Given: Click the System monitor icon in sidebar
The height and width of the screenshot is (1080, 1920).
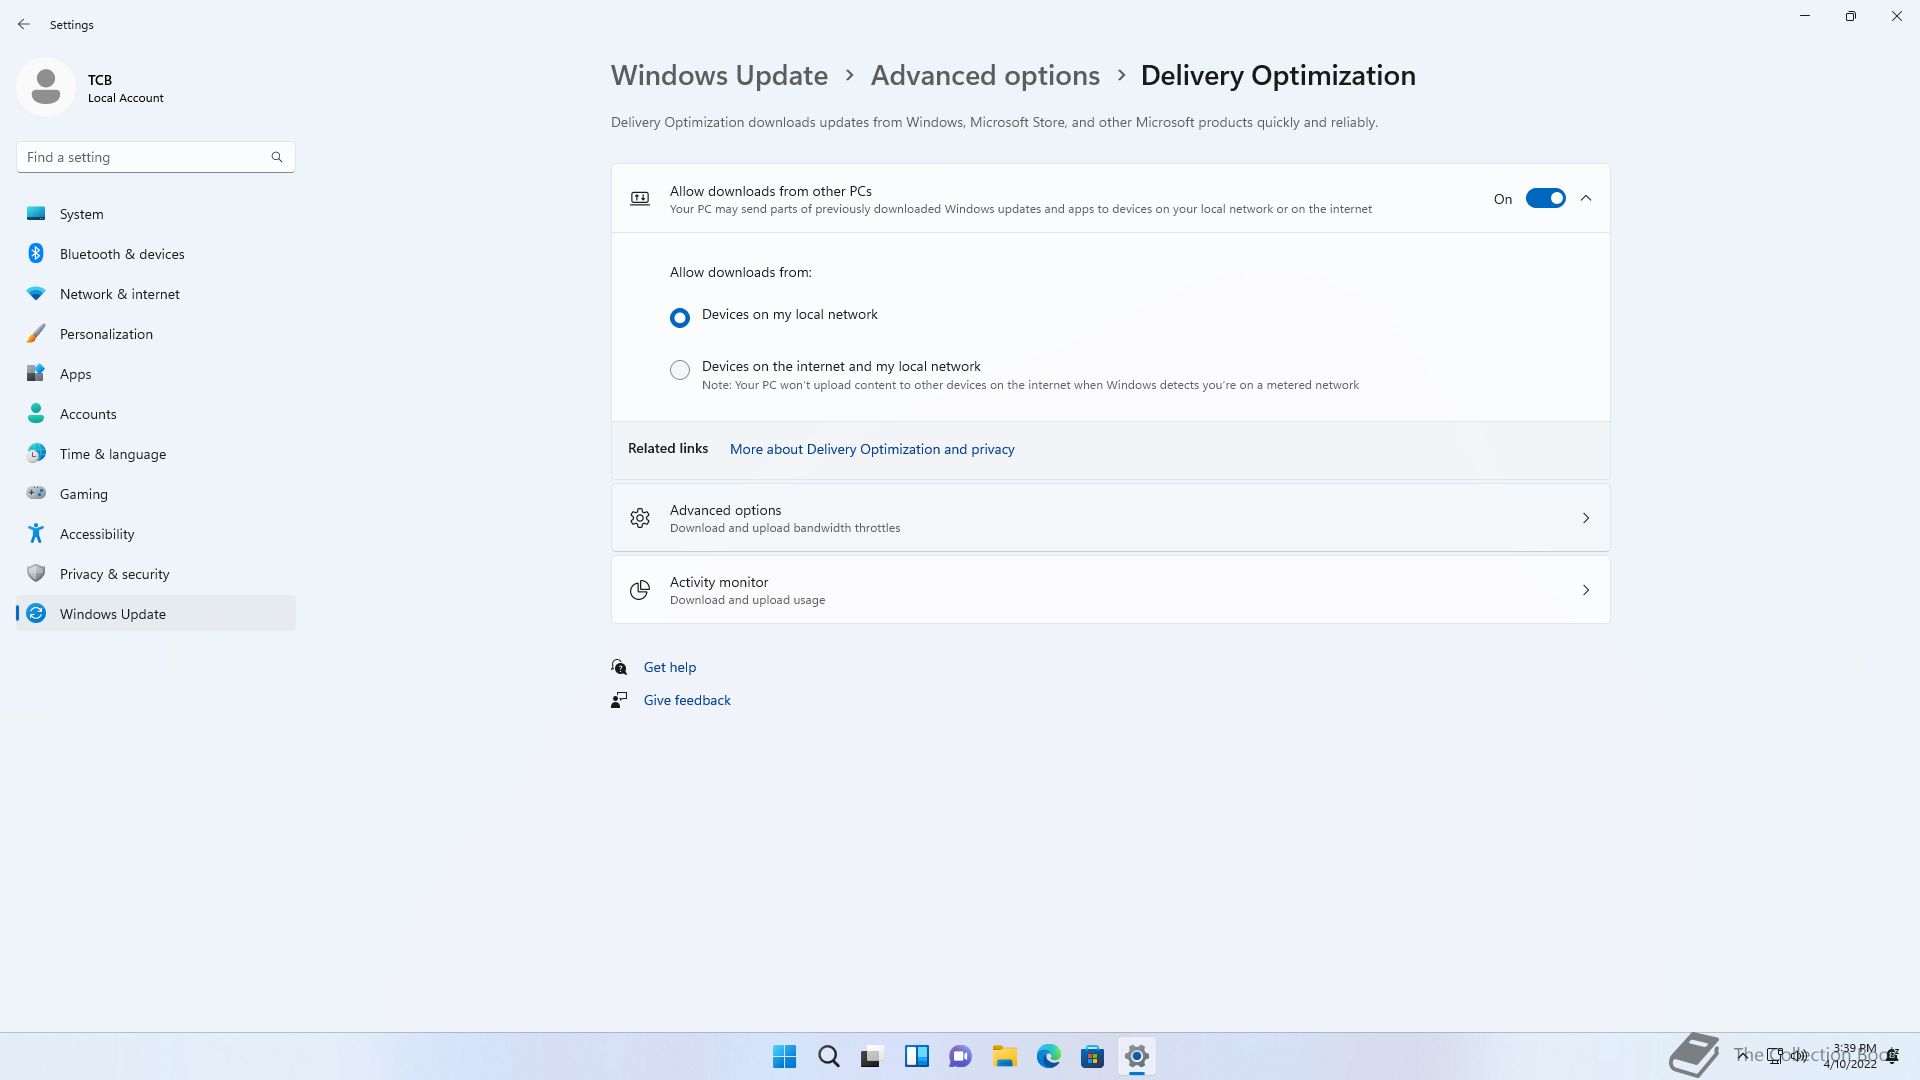Looking at the screenshot, I should (x=36, y=213).
